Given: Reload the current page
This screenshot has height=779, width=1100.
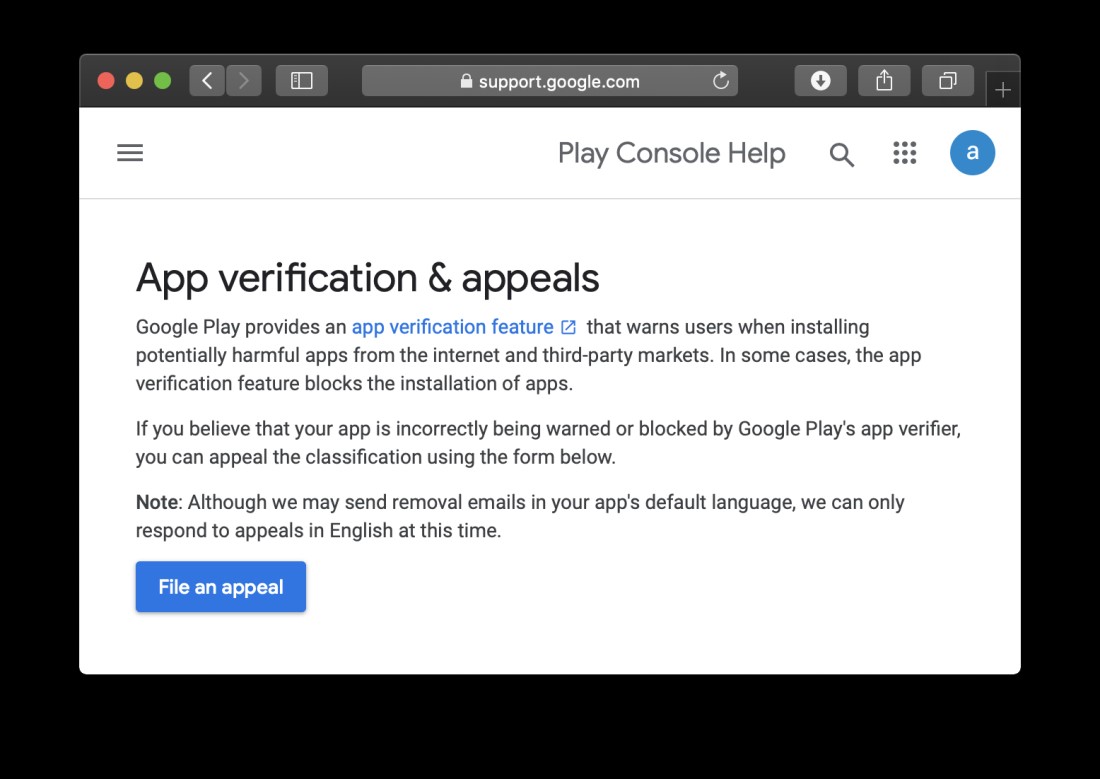Looking at the screenshot, I should (x=720, y=81).
